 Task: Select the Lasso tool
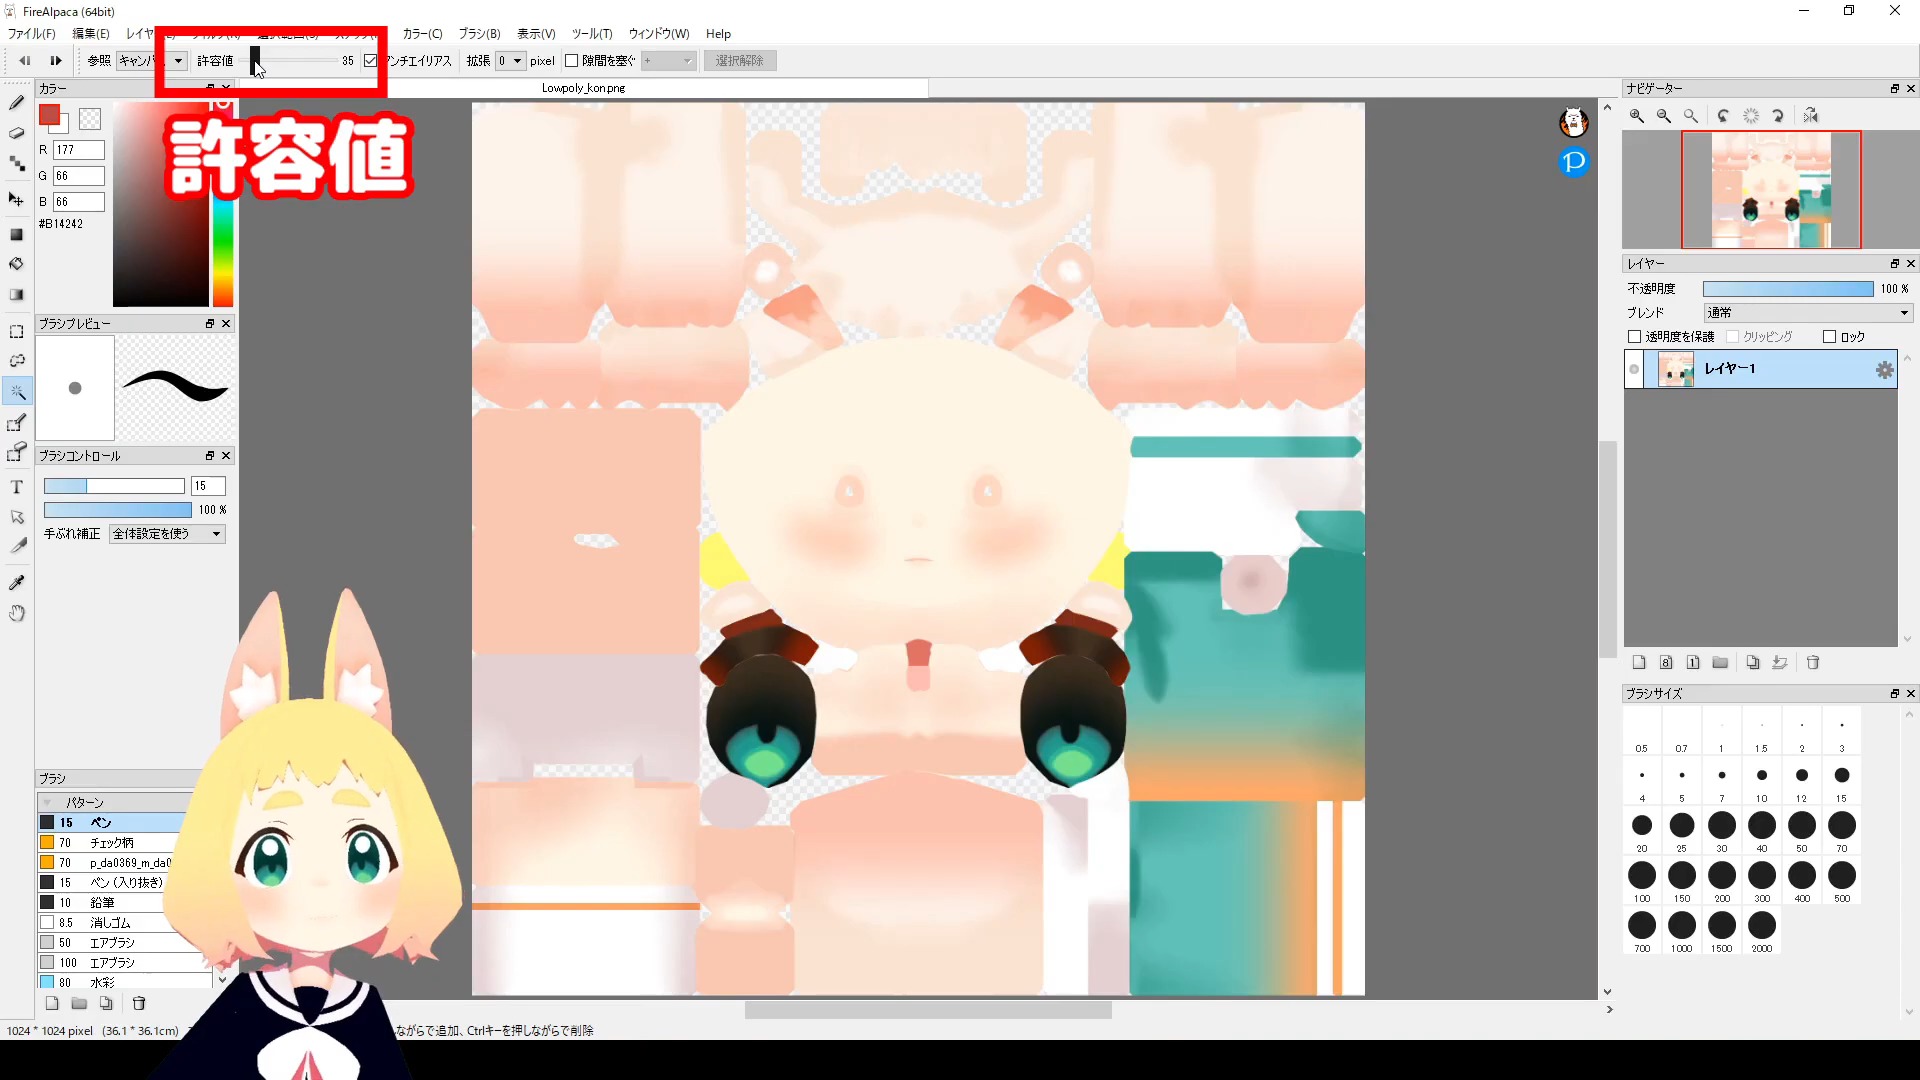coord(17,361)
